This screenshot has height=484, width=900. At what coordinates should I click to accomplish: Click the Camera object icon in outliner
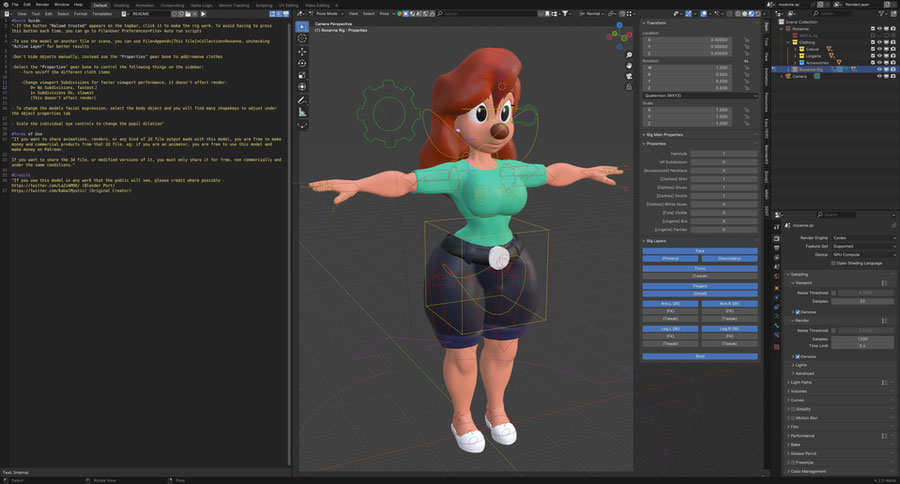789,76
